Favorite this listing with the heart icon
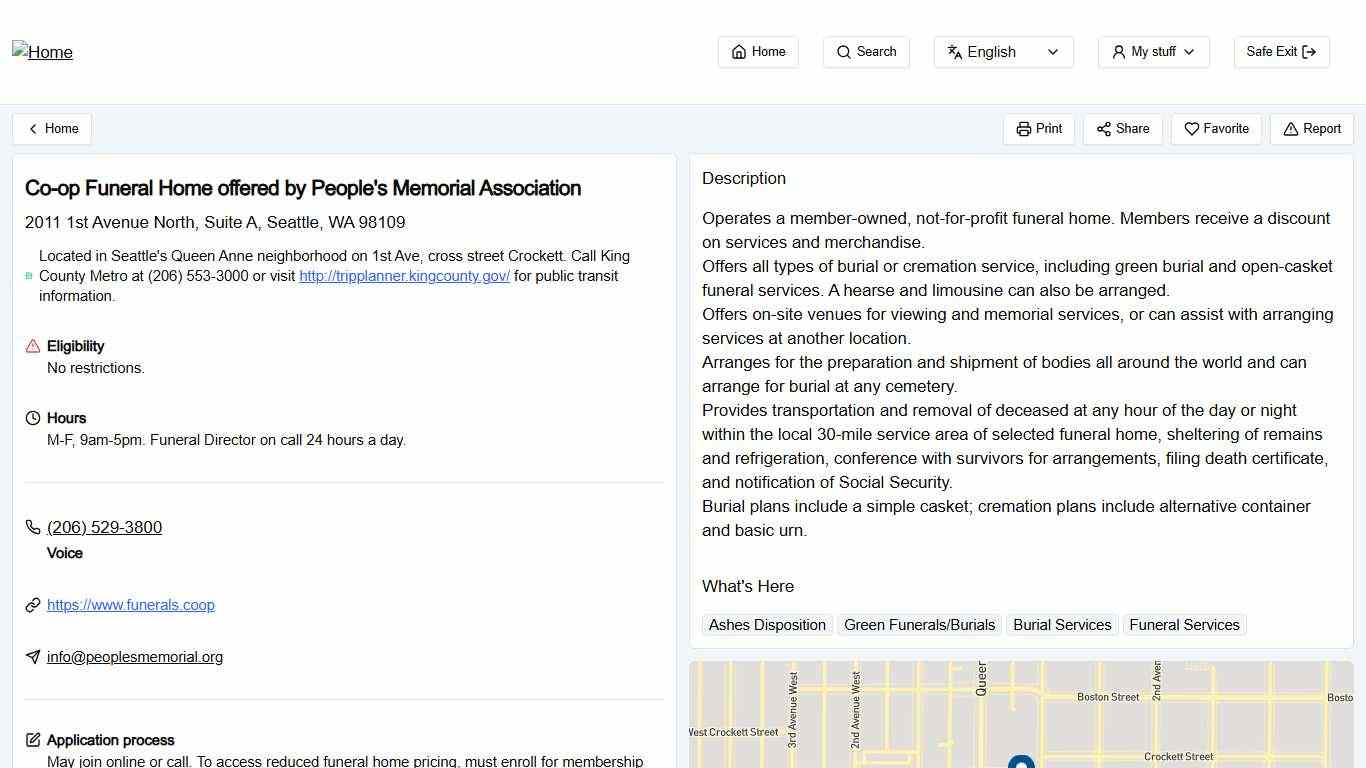 point(1192,129)
